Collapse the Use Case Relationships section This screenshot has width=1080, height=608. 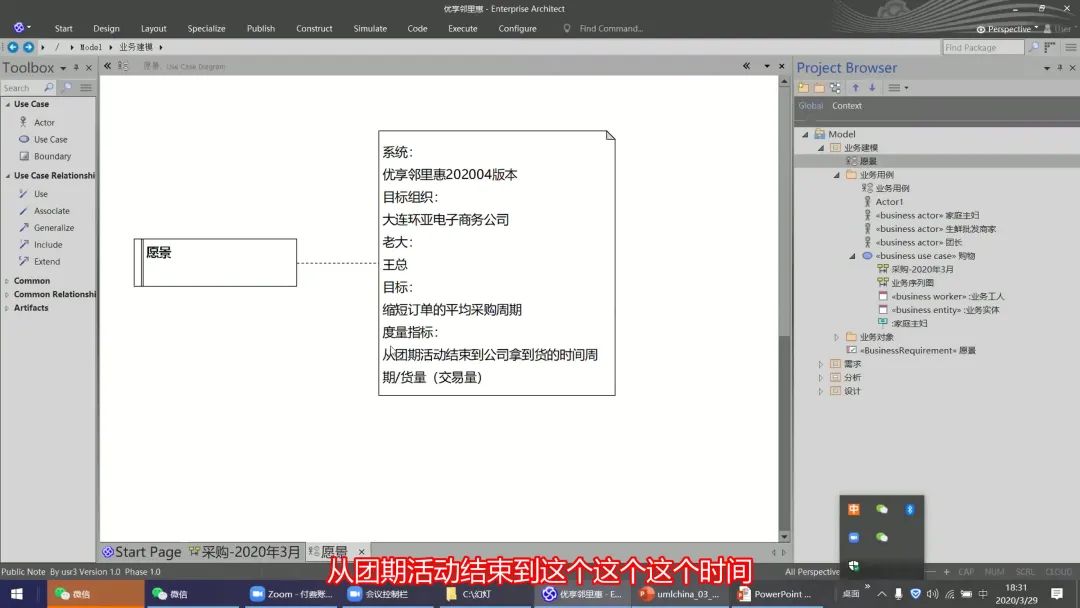pyautogui.click(x=8, y=176)
